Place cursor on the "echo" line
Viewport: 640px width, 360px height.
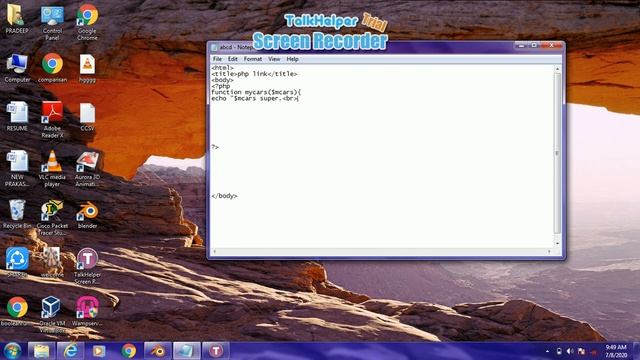coord(255,98)
